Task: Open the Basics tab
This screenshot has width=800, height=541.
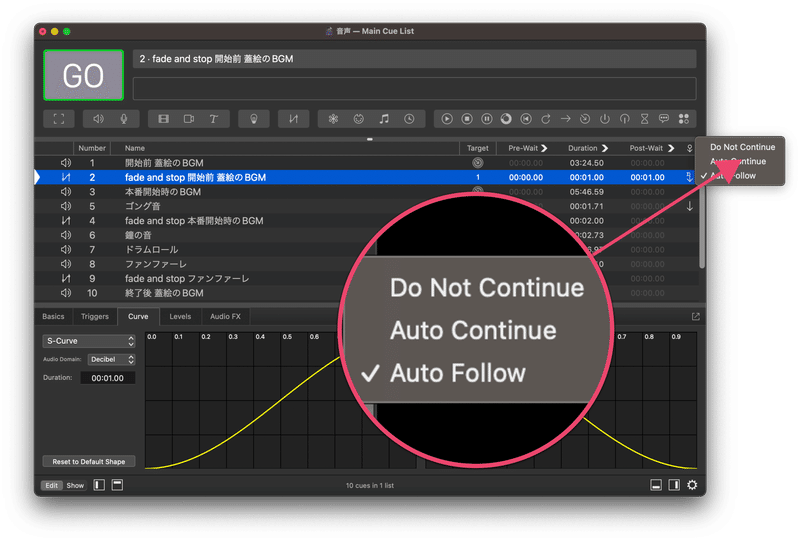Action: click(x=53, y=316)
